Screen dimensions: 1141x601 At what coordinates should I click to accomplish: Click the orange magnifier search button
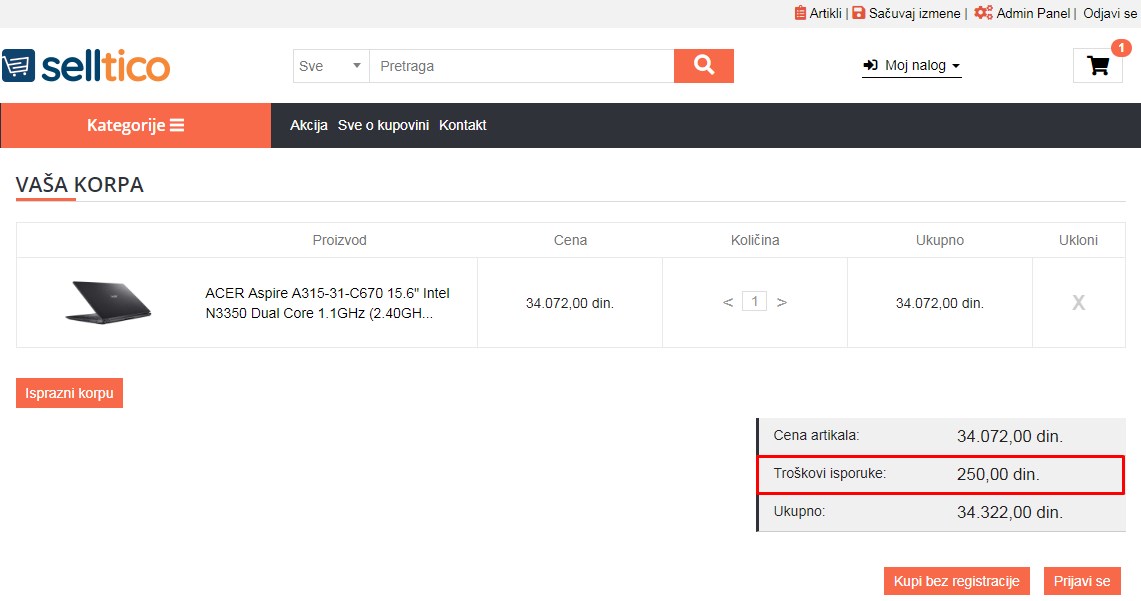pos(704,65)
